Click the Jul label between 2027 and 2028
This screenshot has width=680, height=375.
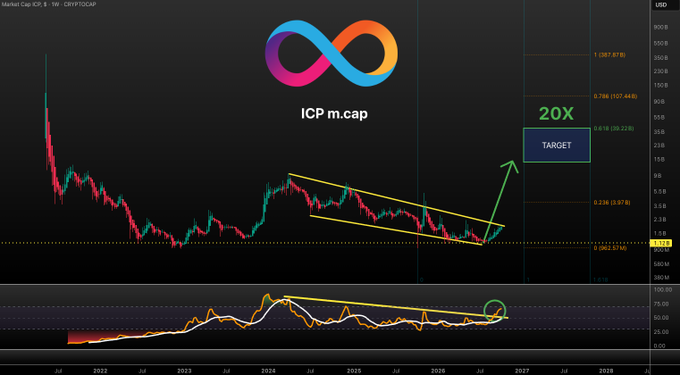coord(564,371)
